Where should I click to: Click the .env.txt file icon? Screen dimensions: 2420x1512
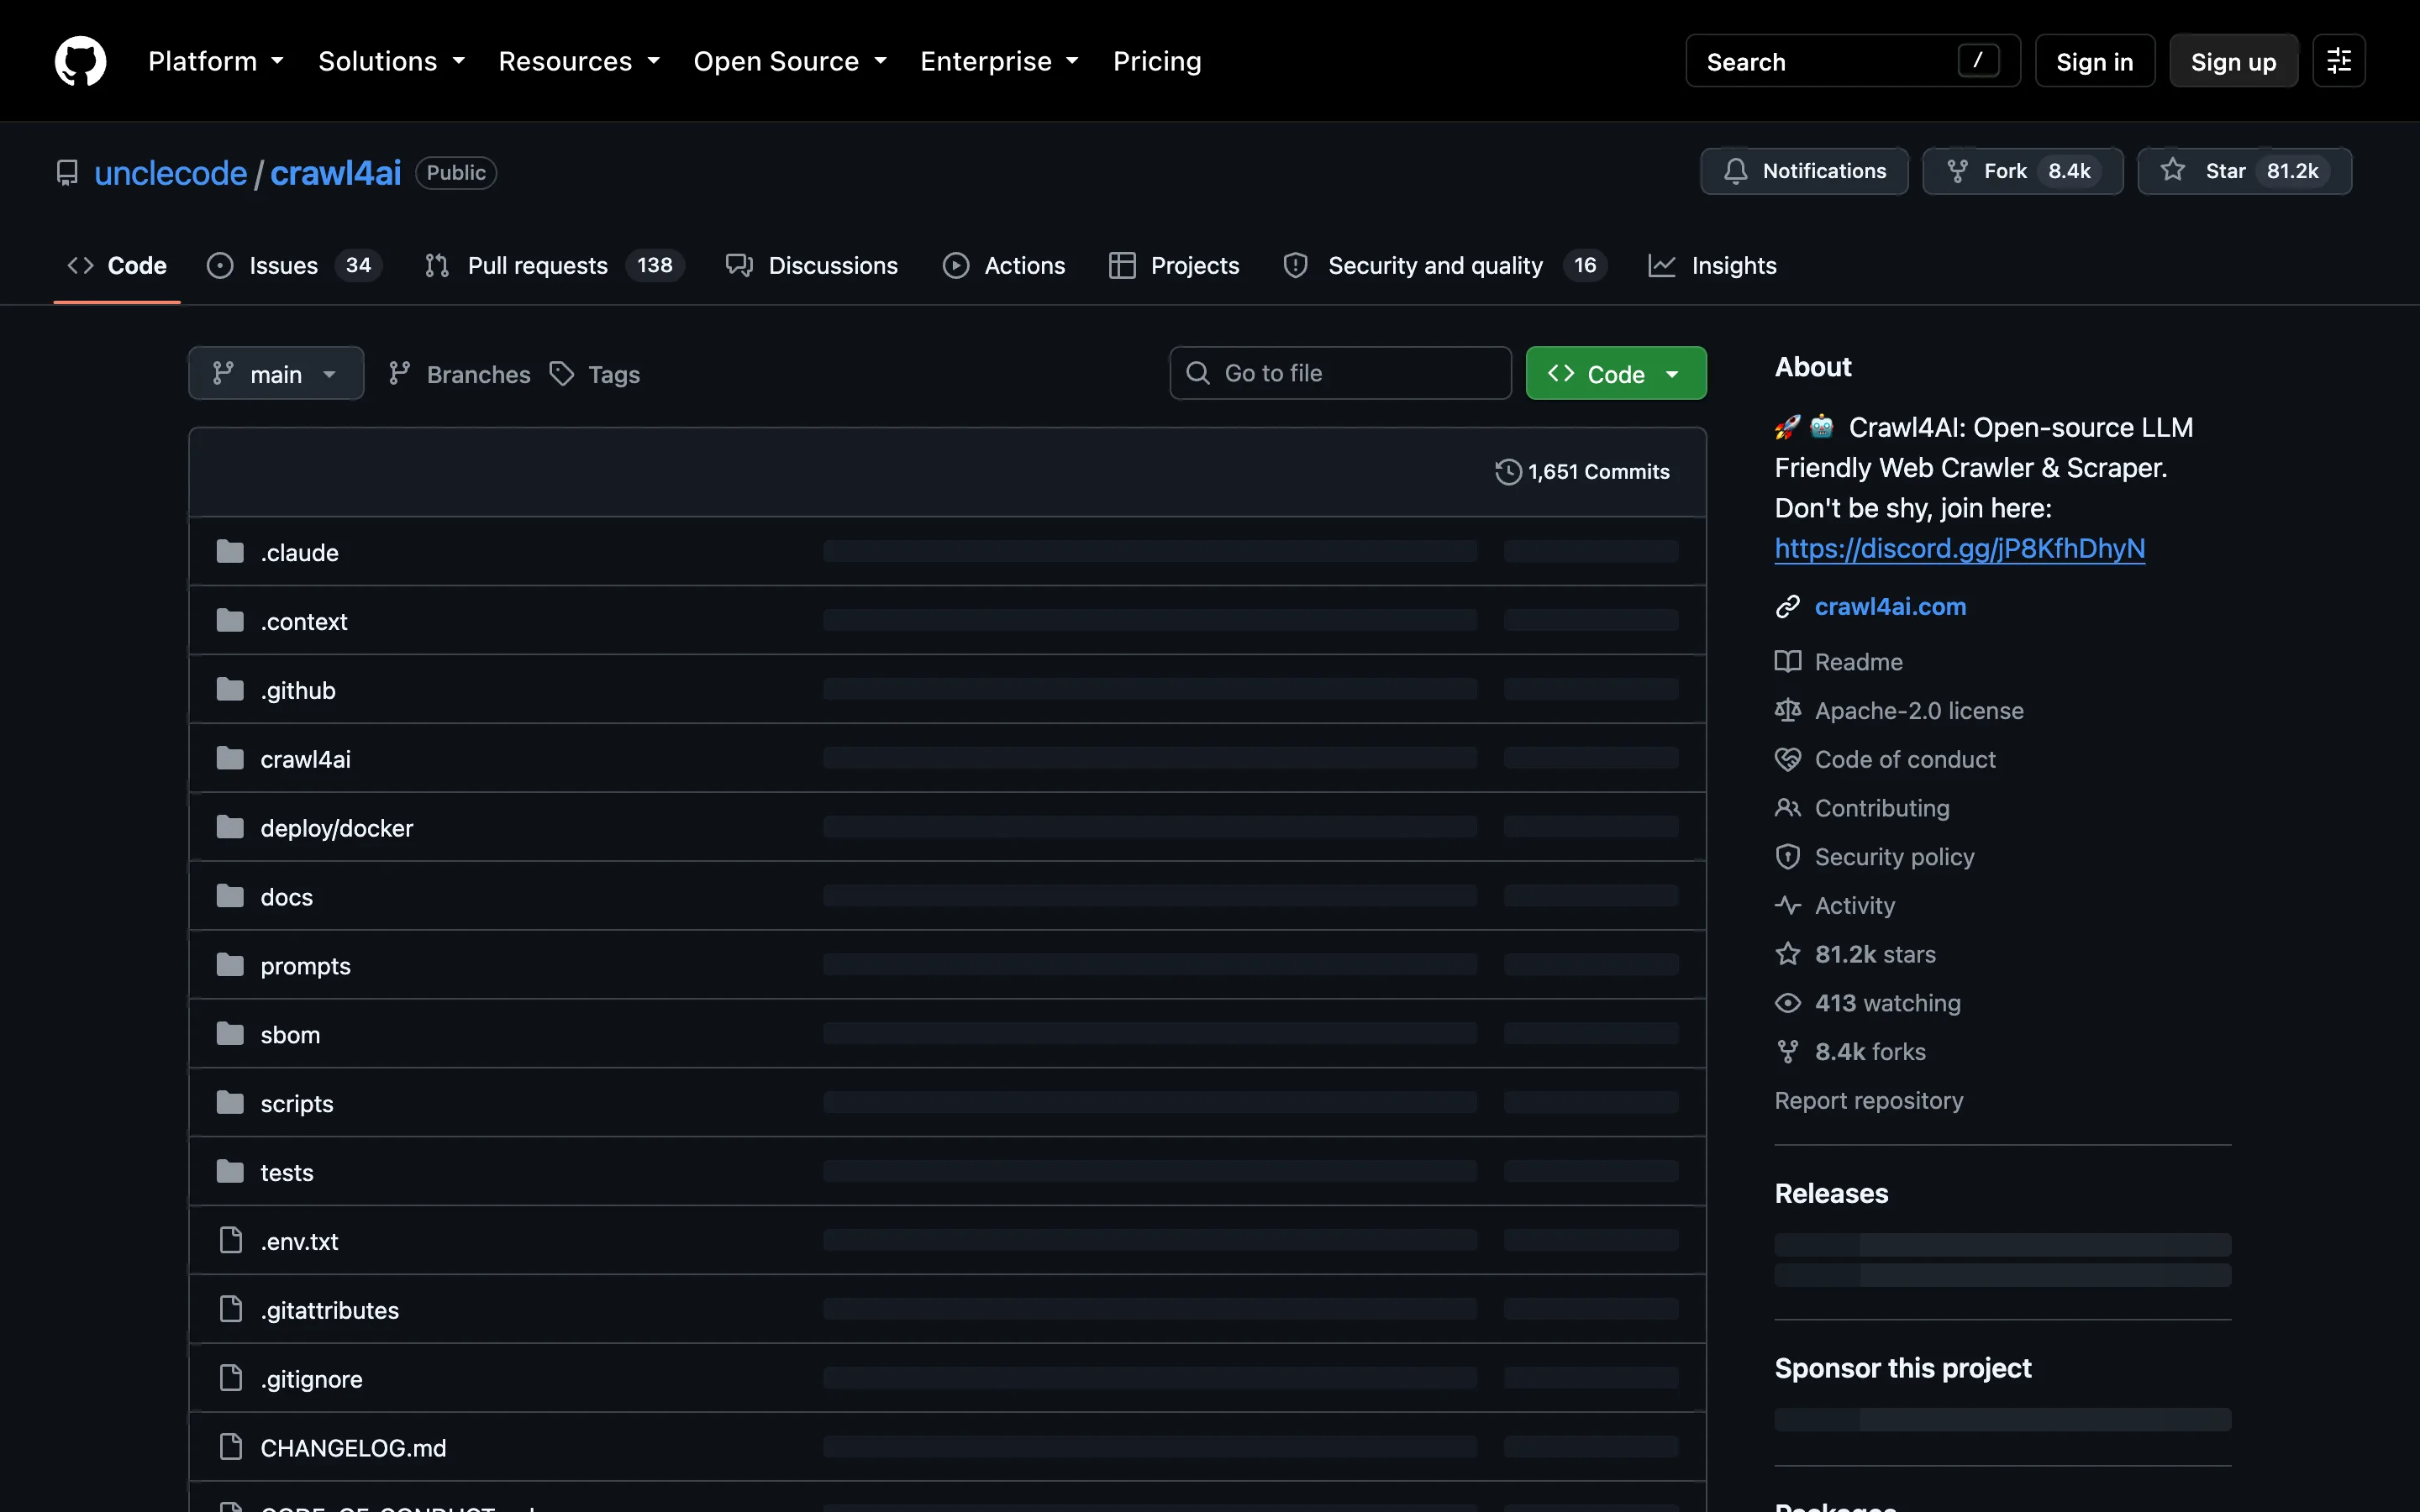pos(230,1241)
